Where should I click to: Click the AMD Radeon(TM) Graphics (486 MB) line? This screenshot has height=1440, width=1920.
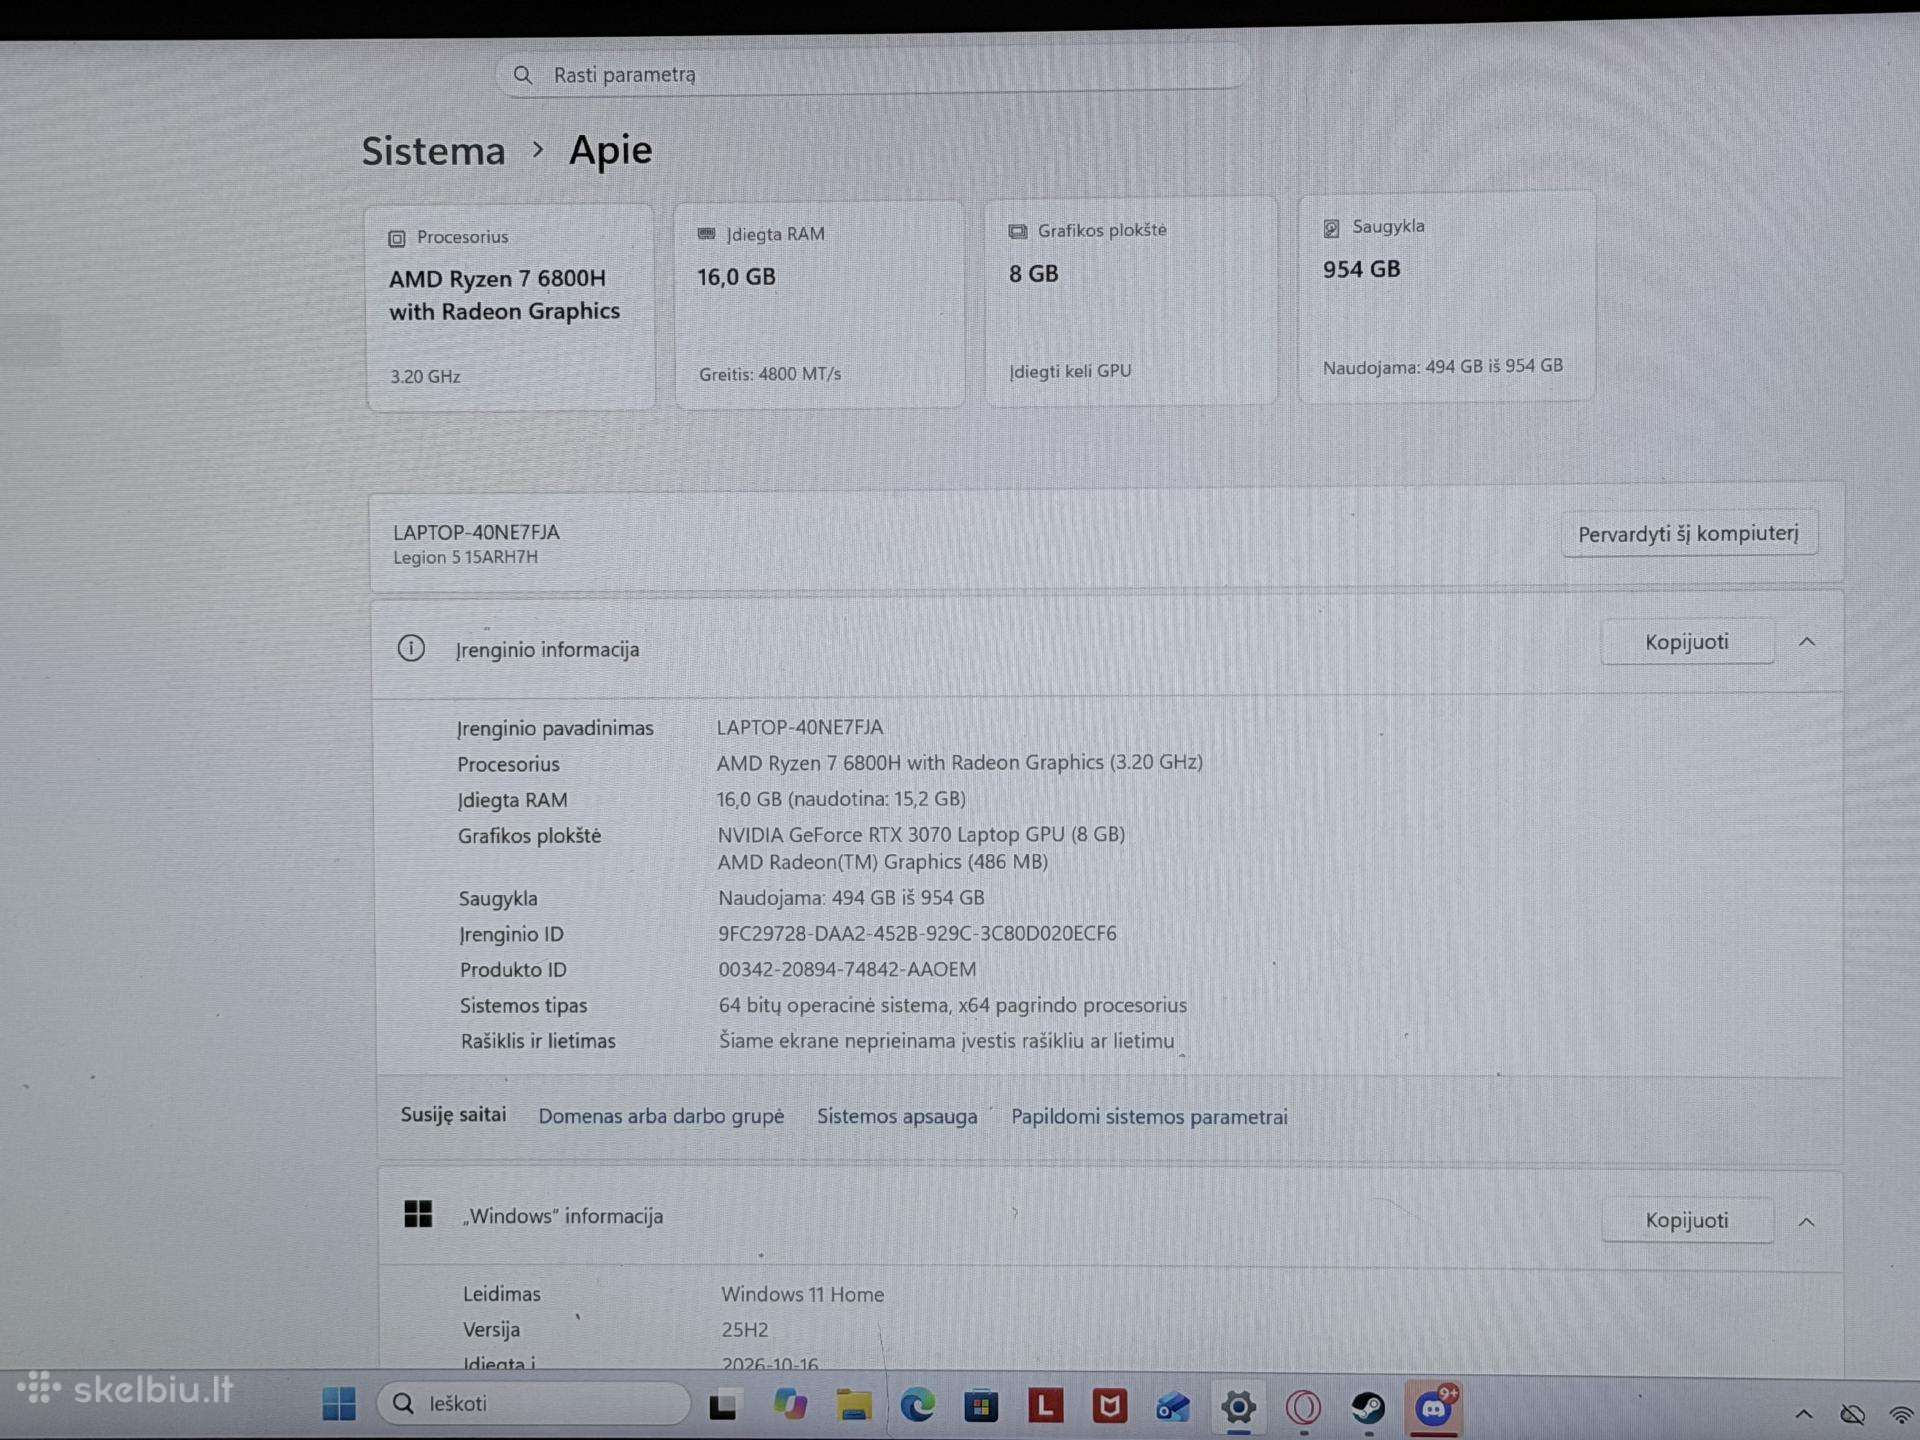click(882, 862)
